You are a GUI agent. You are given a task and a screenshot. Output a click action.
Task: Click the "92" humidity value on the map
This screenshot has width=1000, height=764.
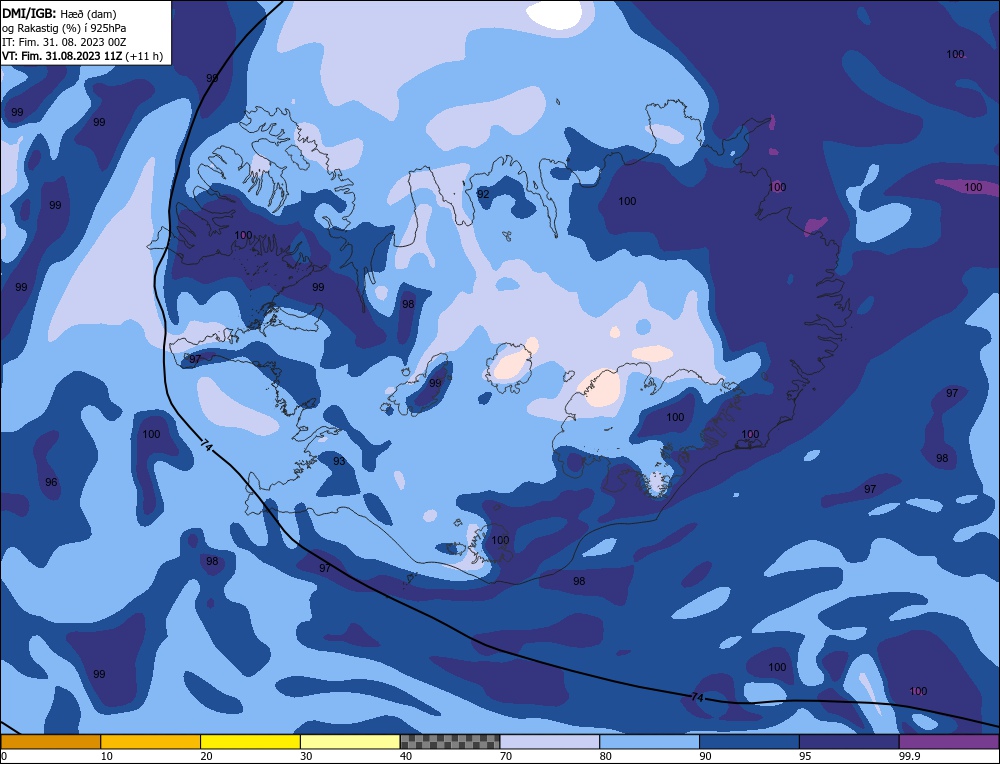[483, 194]
